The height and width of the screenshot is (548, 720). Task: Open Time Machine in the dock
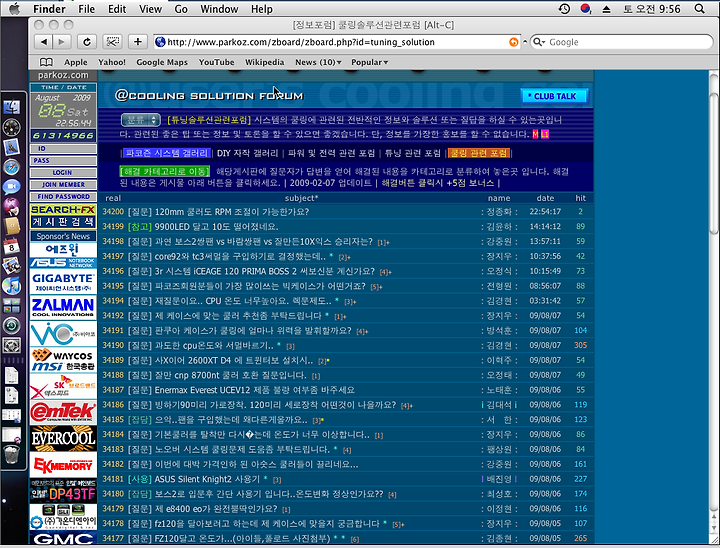(x=11, y=325)
